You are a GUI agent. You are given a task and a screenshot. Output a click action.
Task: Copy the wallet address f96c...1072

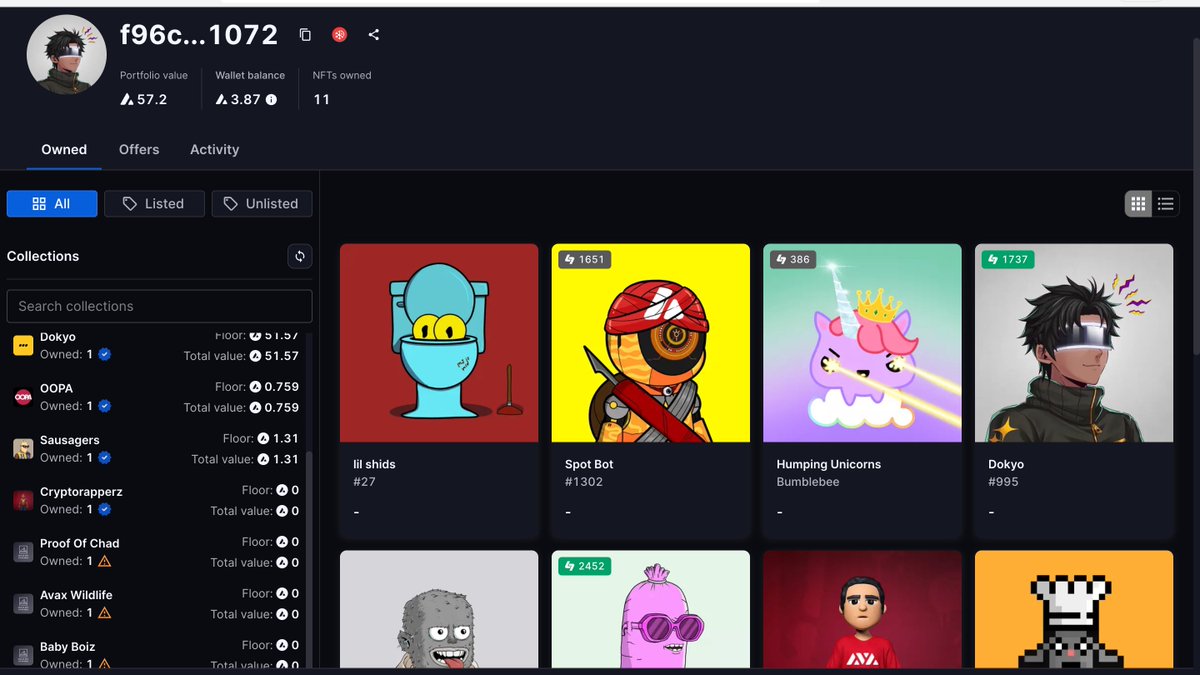click(x=305, y=35)
